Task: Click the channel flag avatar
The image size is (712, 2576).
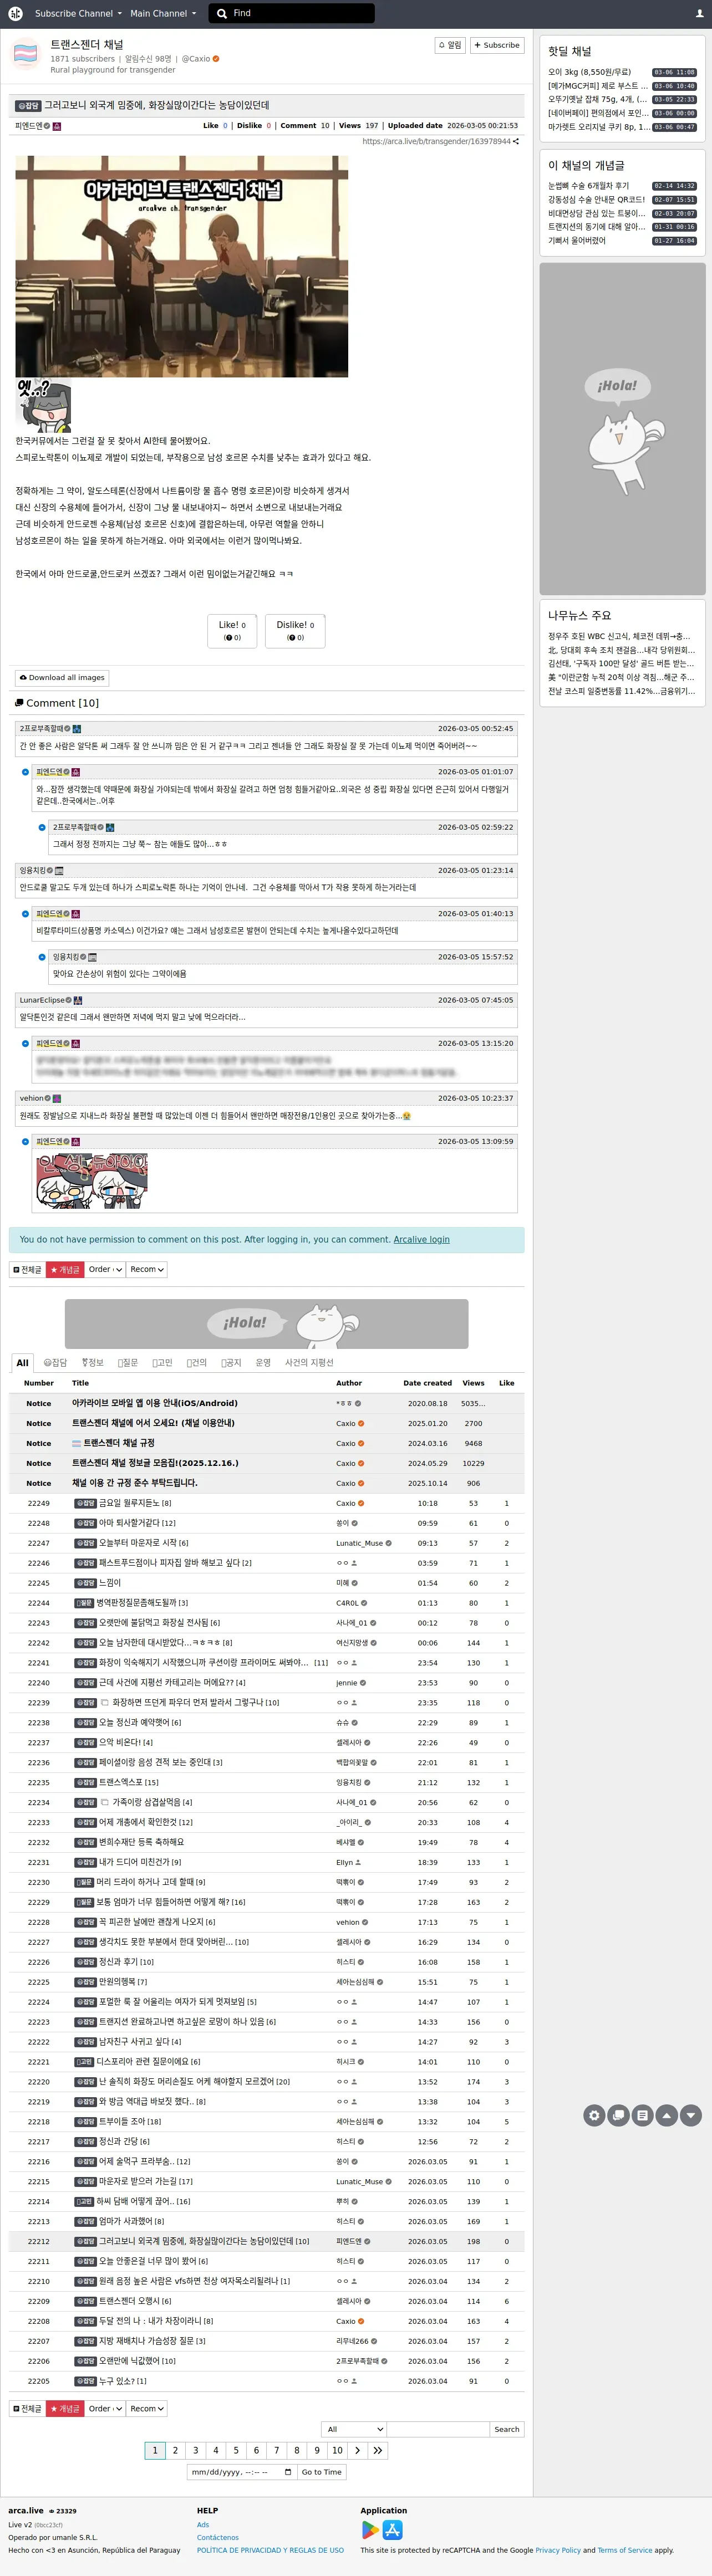Action: point(25,53)
